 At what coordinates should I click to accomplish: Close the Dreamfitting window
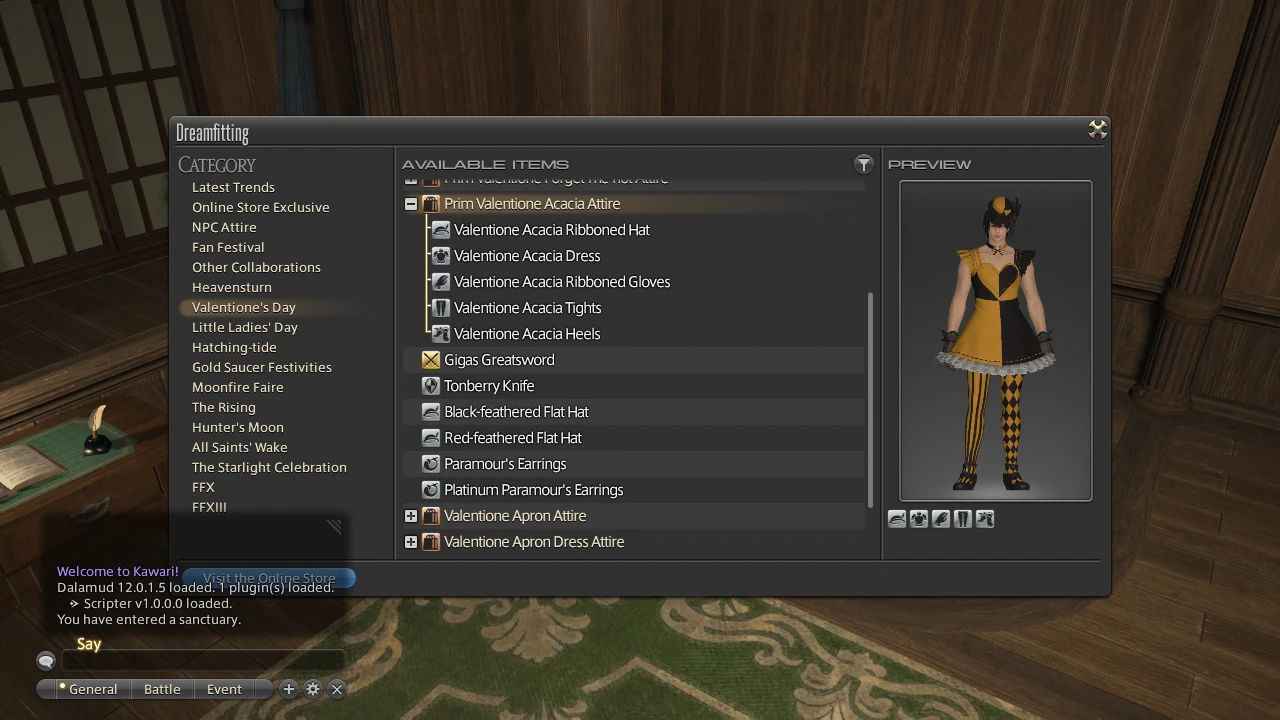click(1097, 129)
